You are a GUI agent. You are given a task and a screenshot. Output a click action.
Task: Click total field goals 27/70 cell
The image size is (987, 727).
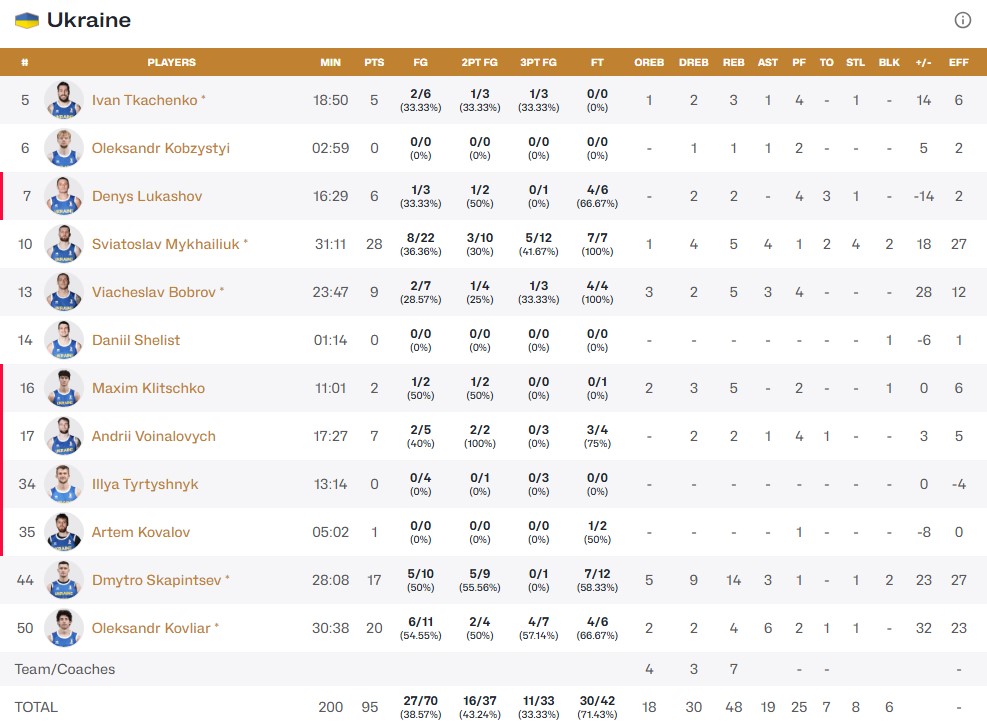click(420, 707)
